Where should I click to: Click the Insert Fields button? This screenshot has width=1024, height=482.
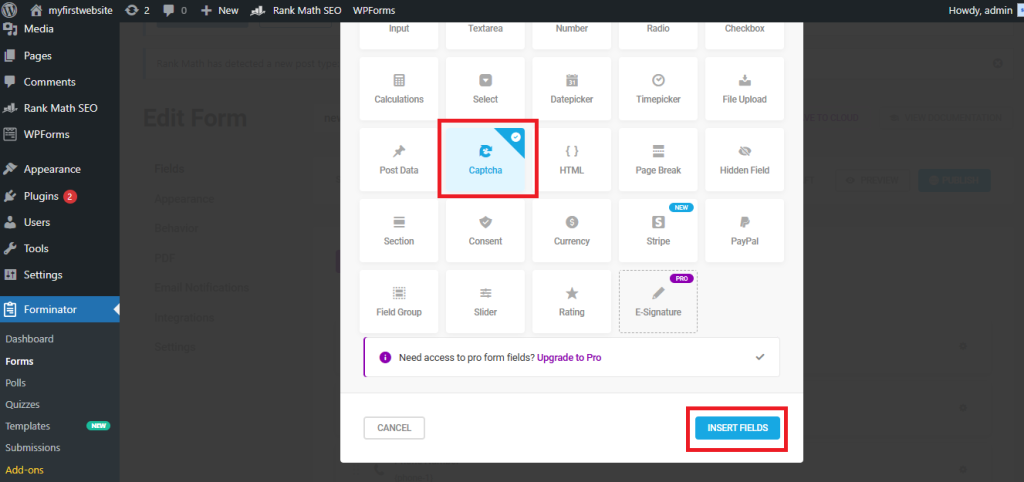tap(737, 428)
